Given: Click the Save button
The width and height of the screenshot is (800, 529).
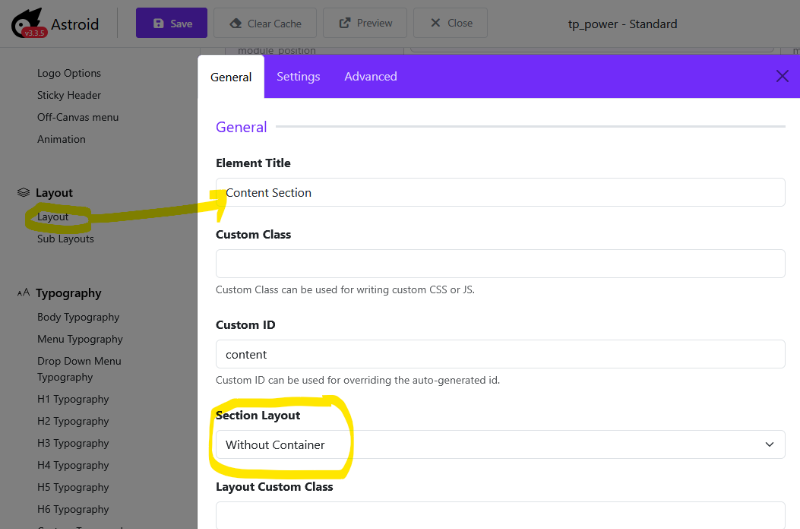Looking at the screenshot, I should click(x=171, y=23).
